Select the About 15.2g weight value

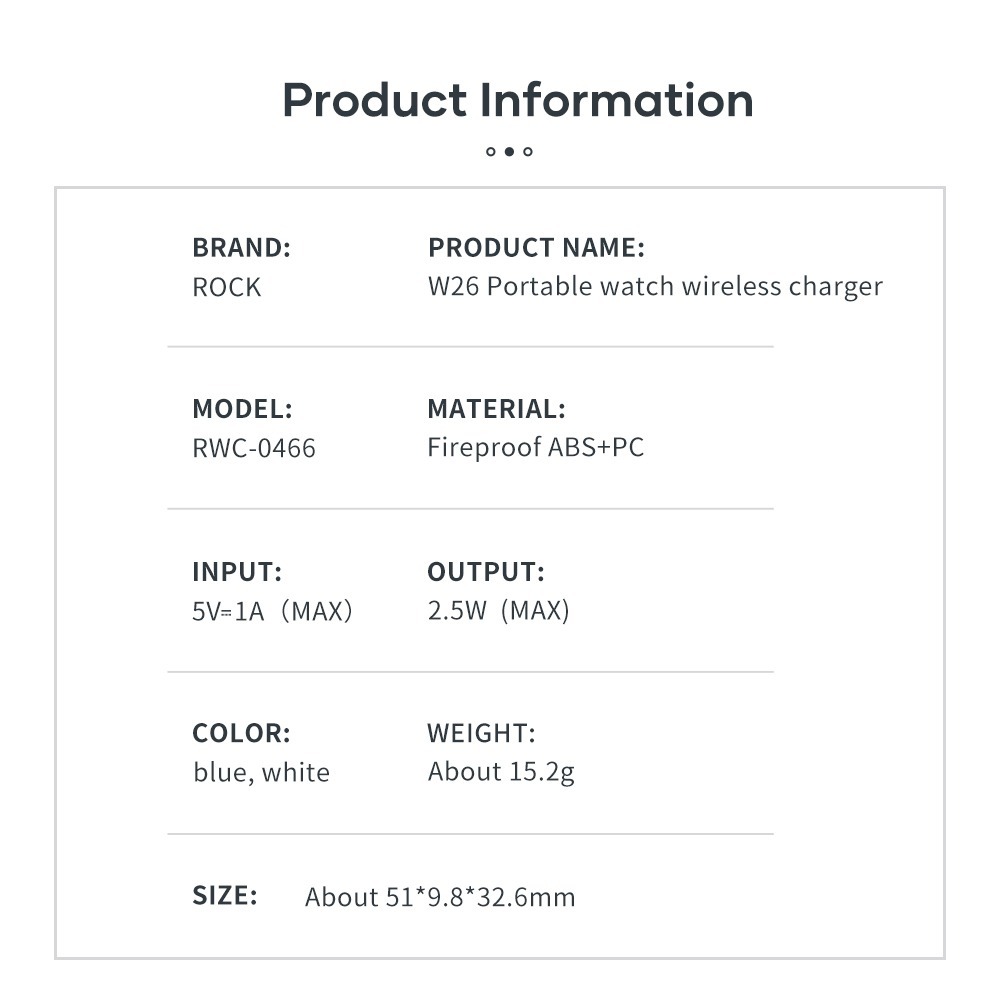501,772
